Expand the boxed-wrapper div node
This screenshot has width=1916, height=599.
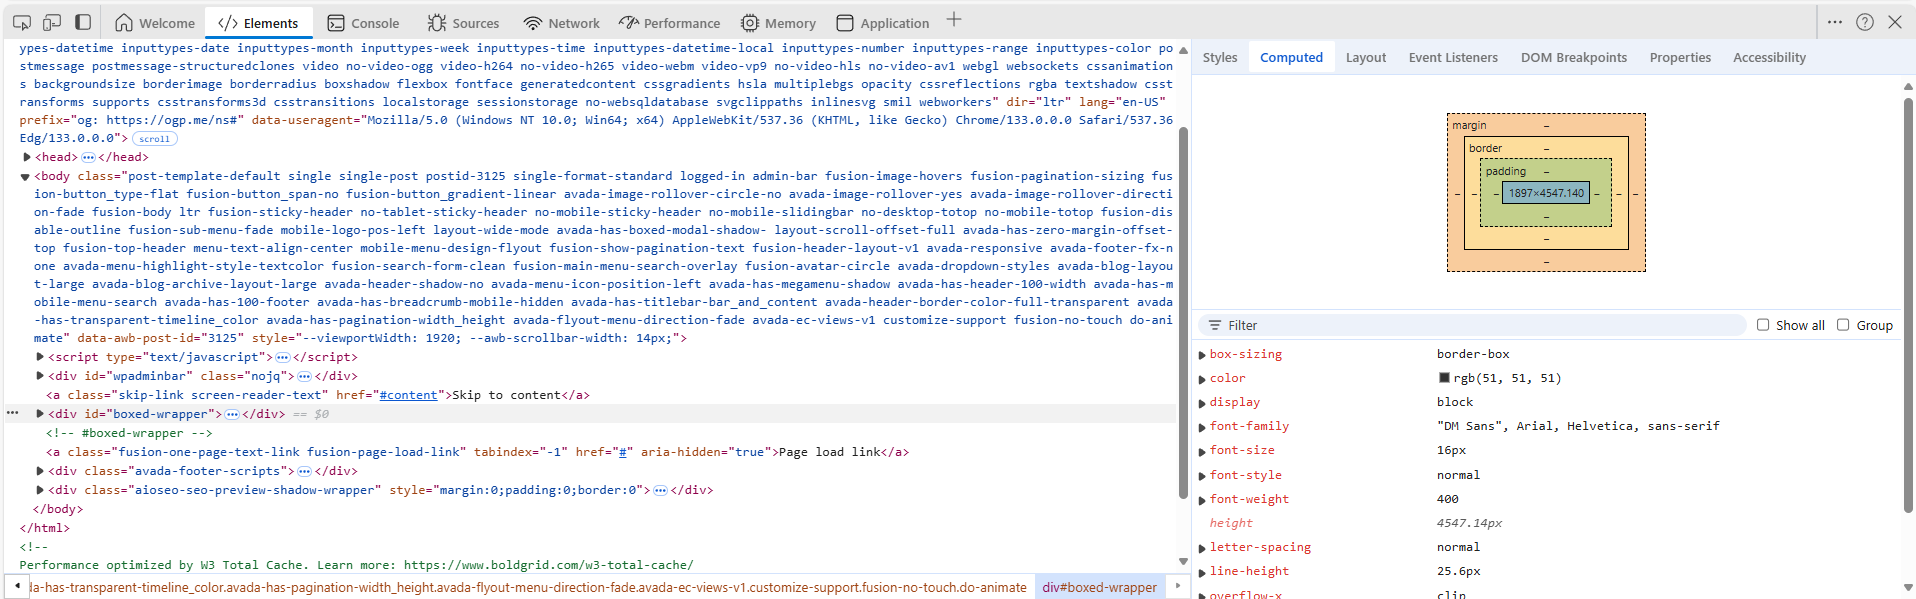click(40, 414)
